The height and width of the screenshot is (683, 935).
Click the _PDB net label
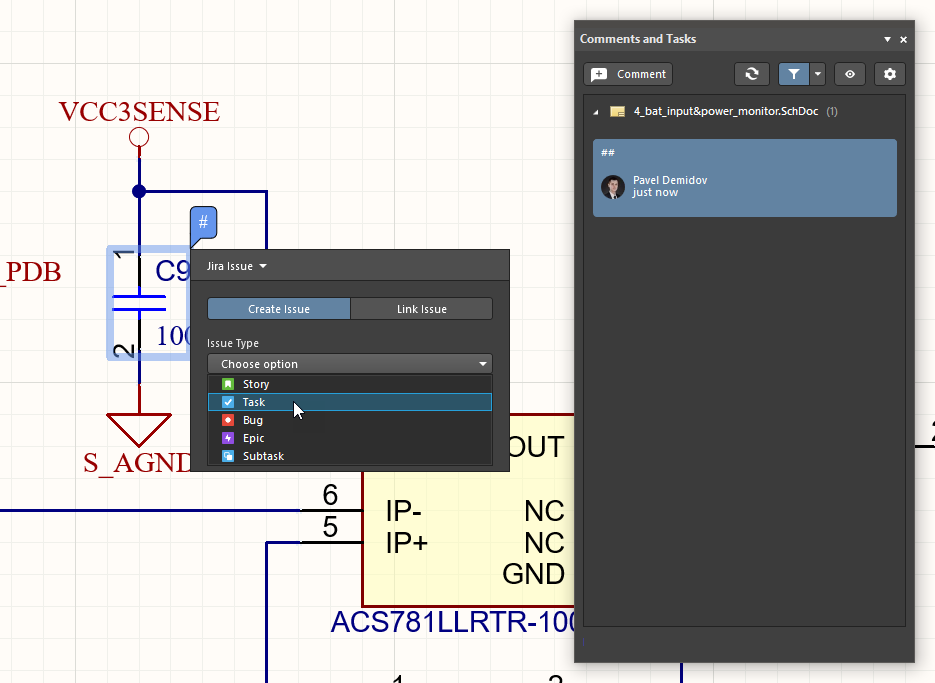coord(30,272)
